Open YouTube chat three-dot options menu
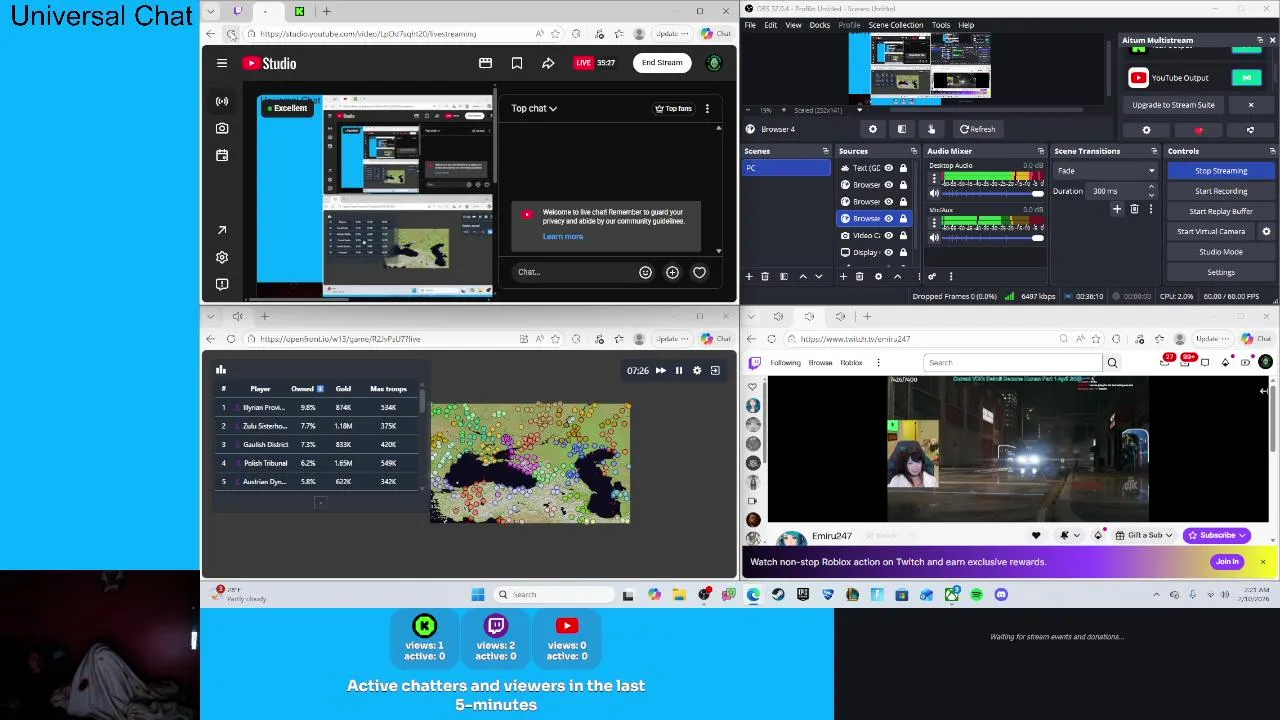 click(x=707, y=108)
